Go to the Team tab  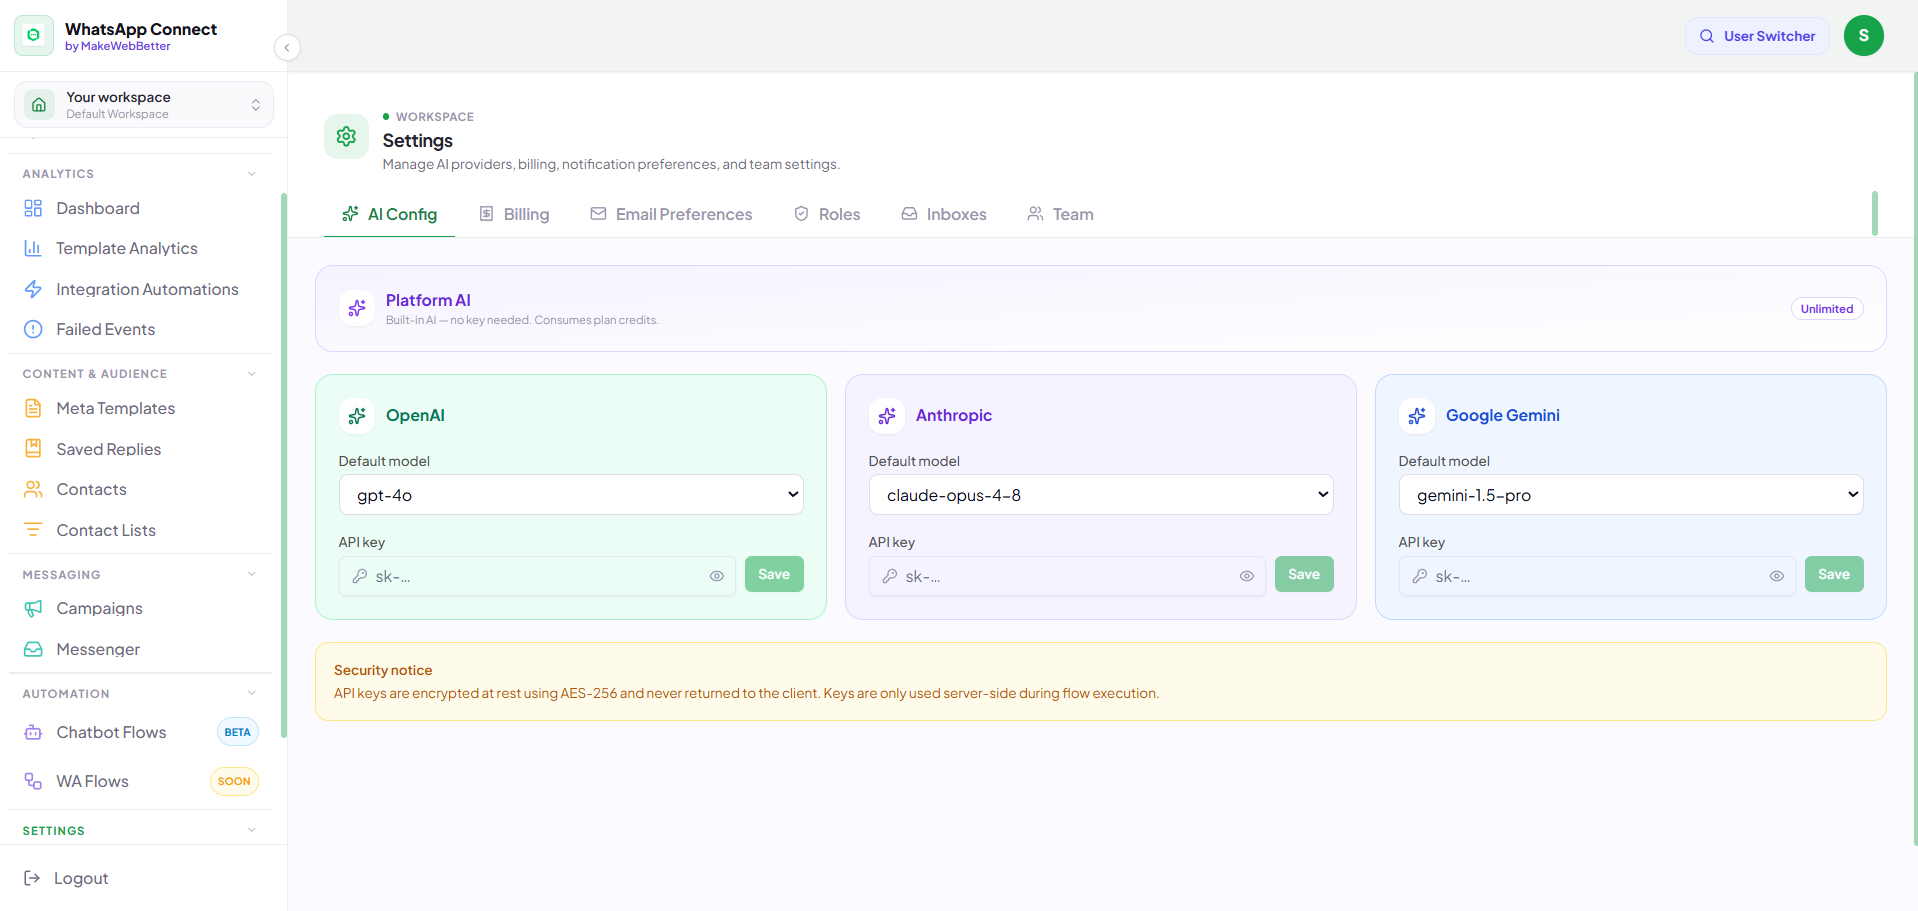coord(1060,214)
